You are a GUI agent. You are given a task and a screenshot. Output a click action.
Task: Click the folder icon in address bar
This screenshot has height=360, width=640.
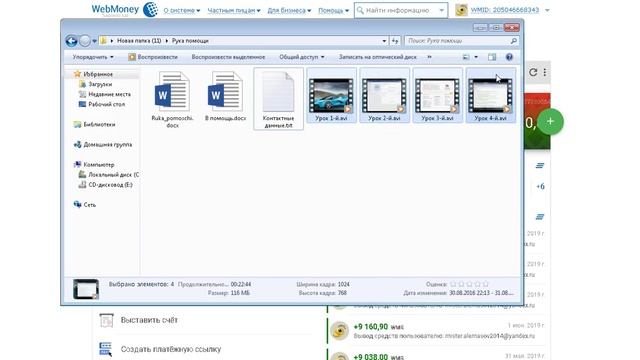click(x=103, y=41)
